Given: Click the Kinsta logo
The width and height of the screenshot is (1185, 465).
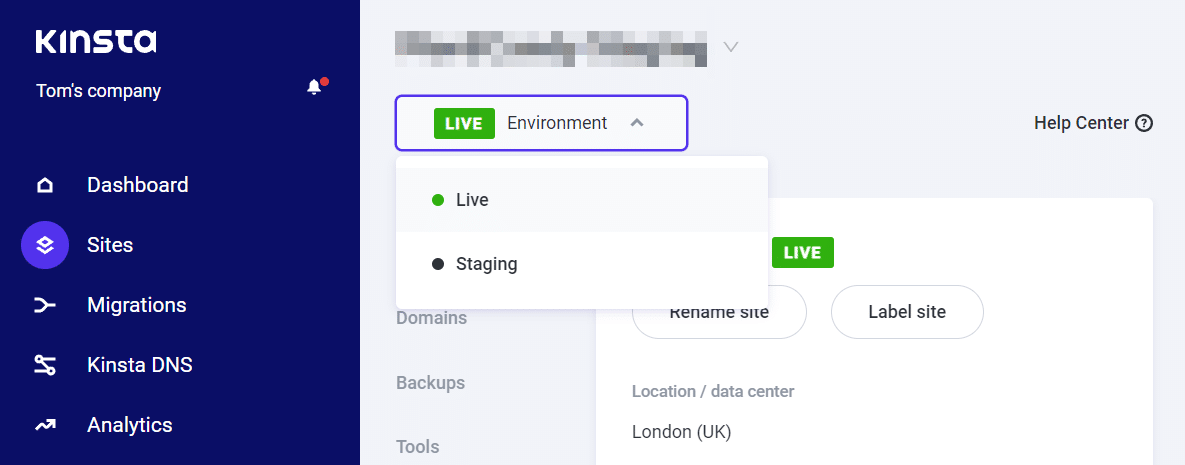Looking at the screenshot, I should click(x=96, y=41).
